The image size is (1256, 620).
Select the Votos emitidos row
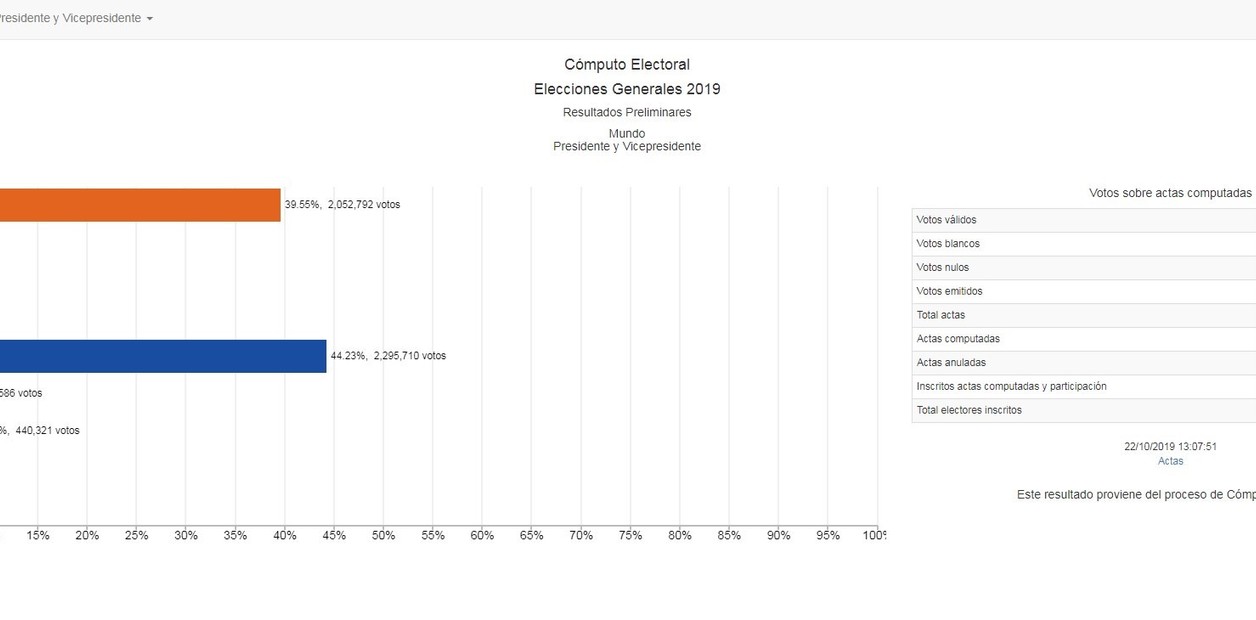(x=1084, y=292)
